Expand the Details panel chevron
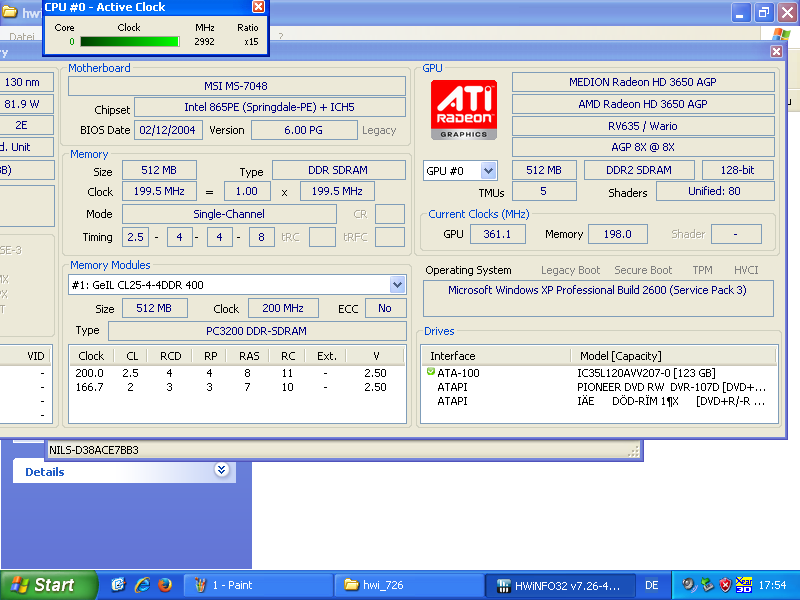 point(221,470)
